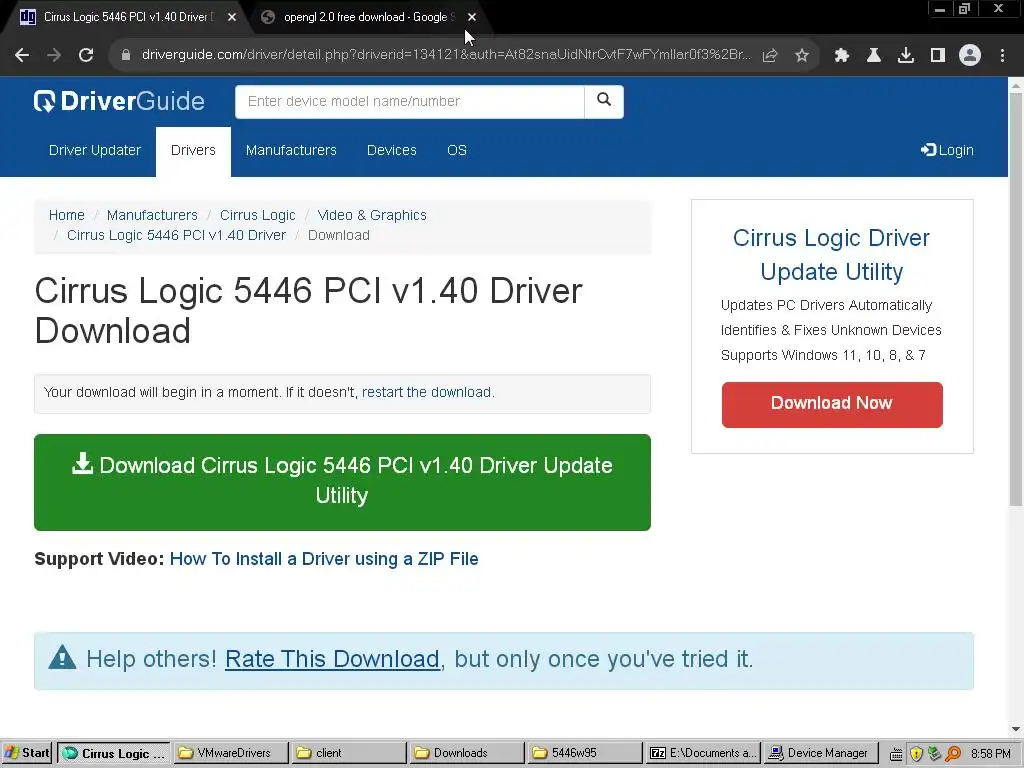Toggle the Chrome side panel icon
This screenshot has width=1024, height=768.
point(938,56)
